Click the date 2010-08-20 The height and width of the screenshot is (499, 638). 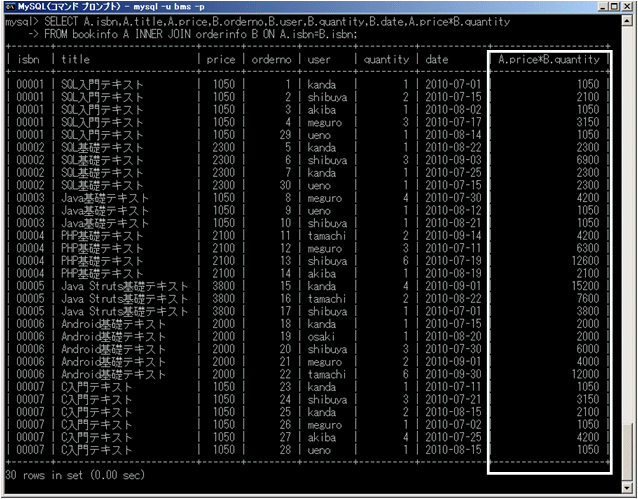click(453, 336)
